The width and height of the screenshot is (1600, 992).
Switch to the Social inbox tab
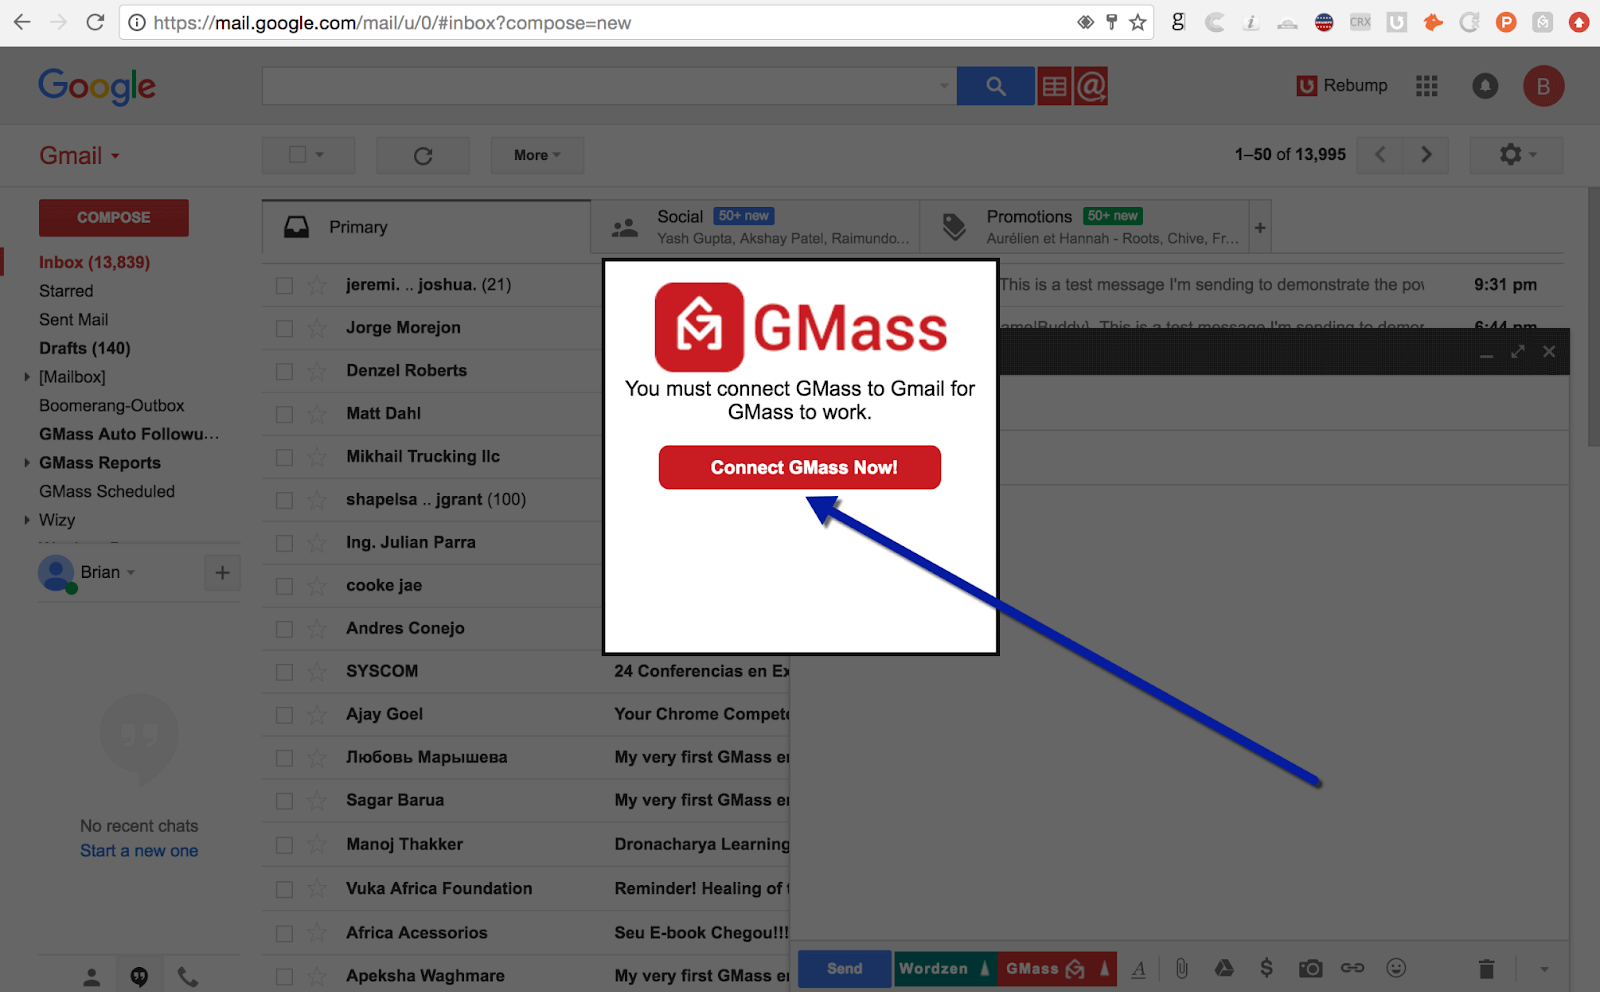tap(755, 227)
